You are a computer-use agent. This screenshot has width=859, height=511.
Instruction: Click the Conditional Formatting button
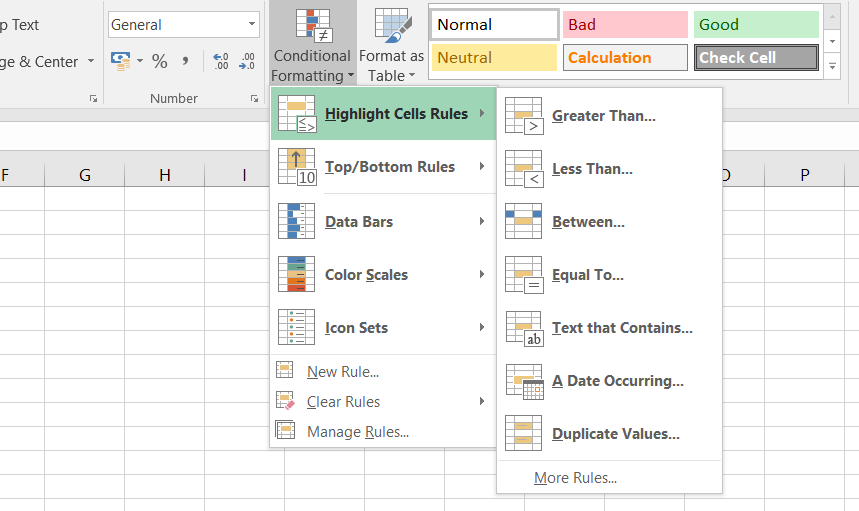[312, 44]
